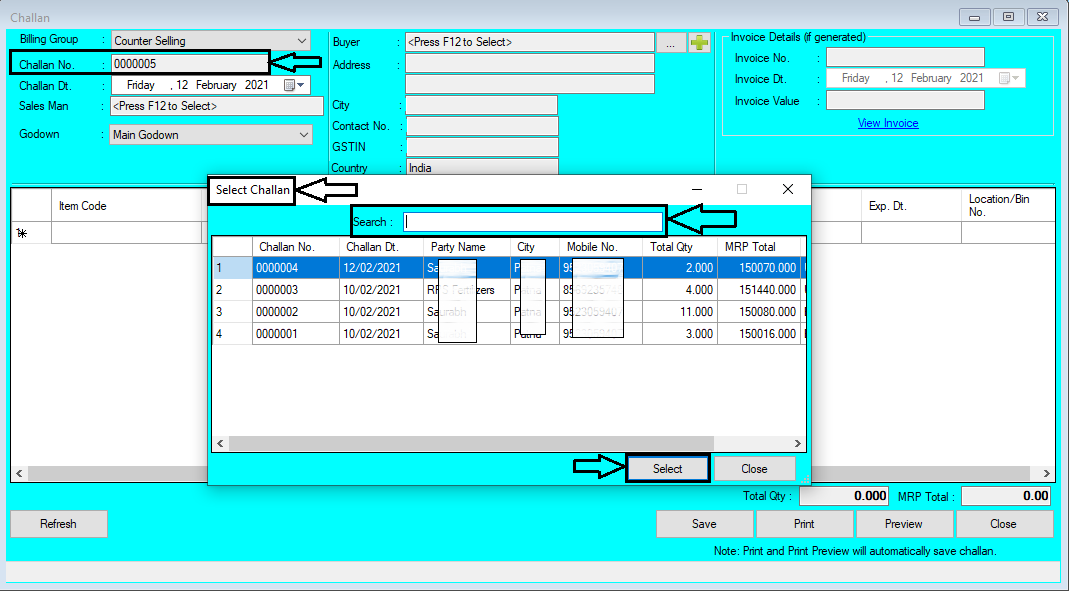Click the horizontal scrollbar right arrow in dialog
This screenshot has width=1069, height=591.
[795, 443]
